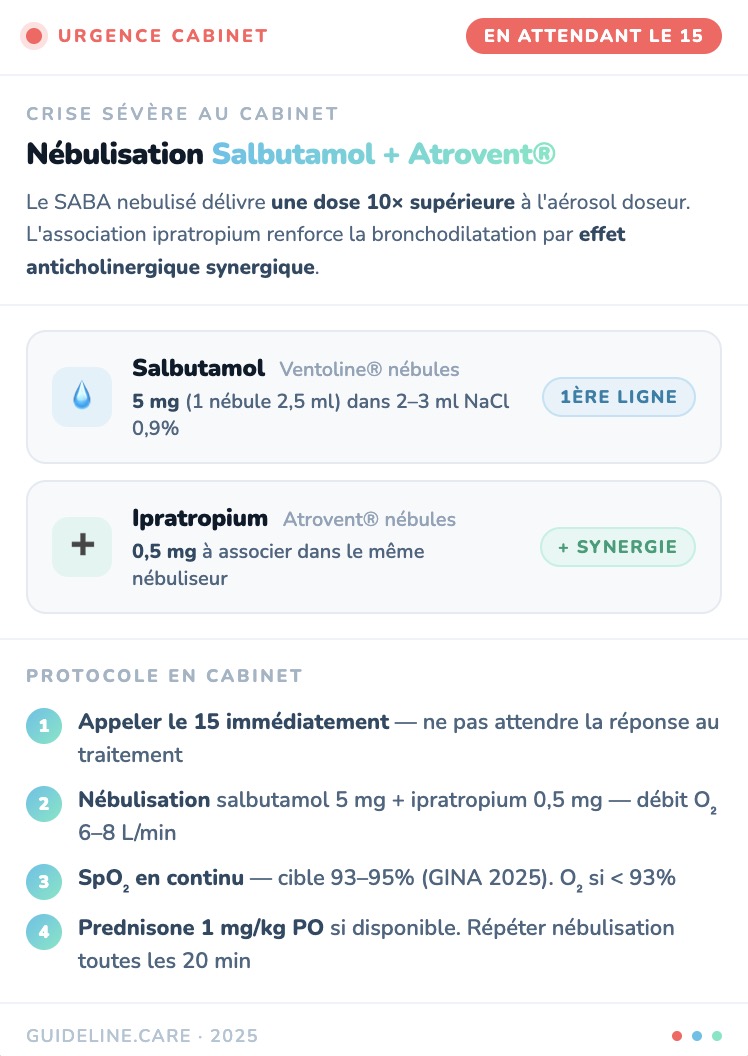Click the 'Protocole en cabinet' section label
This screenshot has height=1056, width=748.
(164, 676)
